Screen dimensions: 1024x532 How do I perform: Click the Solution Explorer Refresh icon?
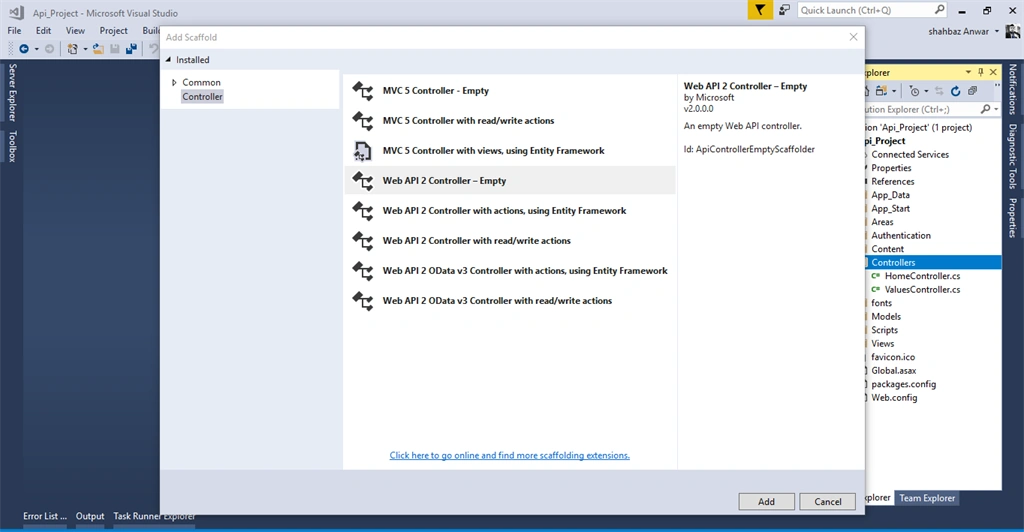(x=955, y=91)
